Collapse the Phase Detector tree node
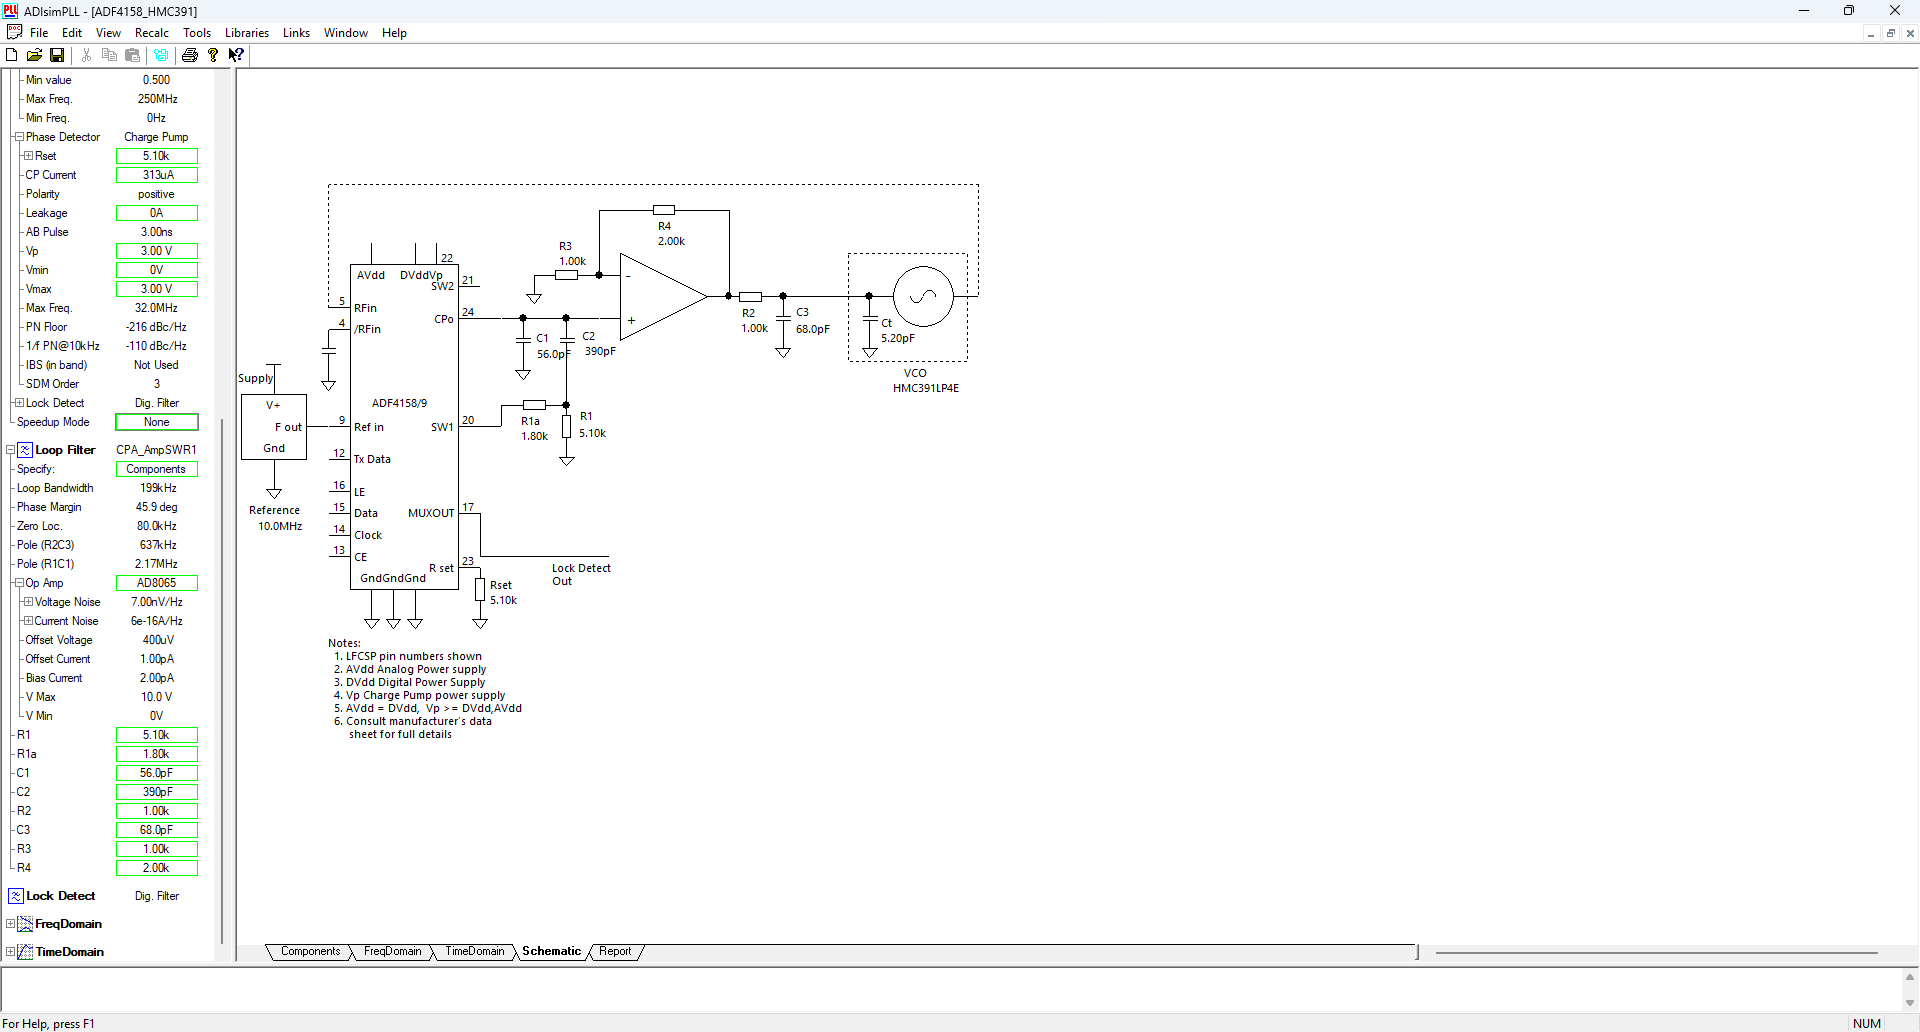 click(x=19, y=137)
